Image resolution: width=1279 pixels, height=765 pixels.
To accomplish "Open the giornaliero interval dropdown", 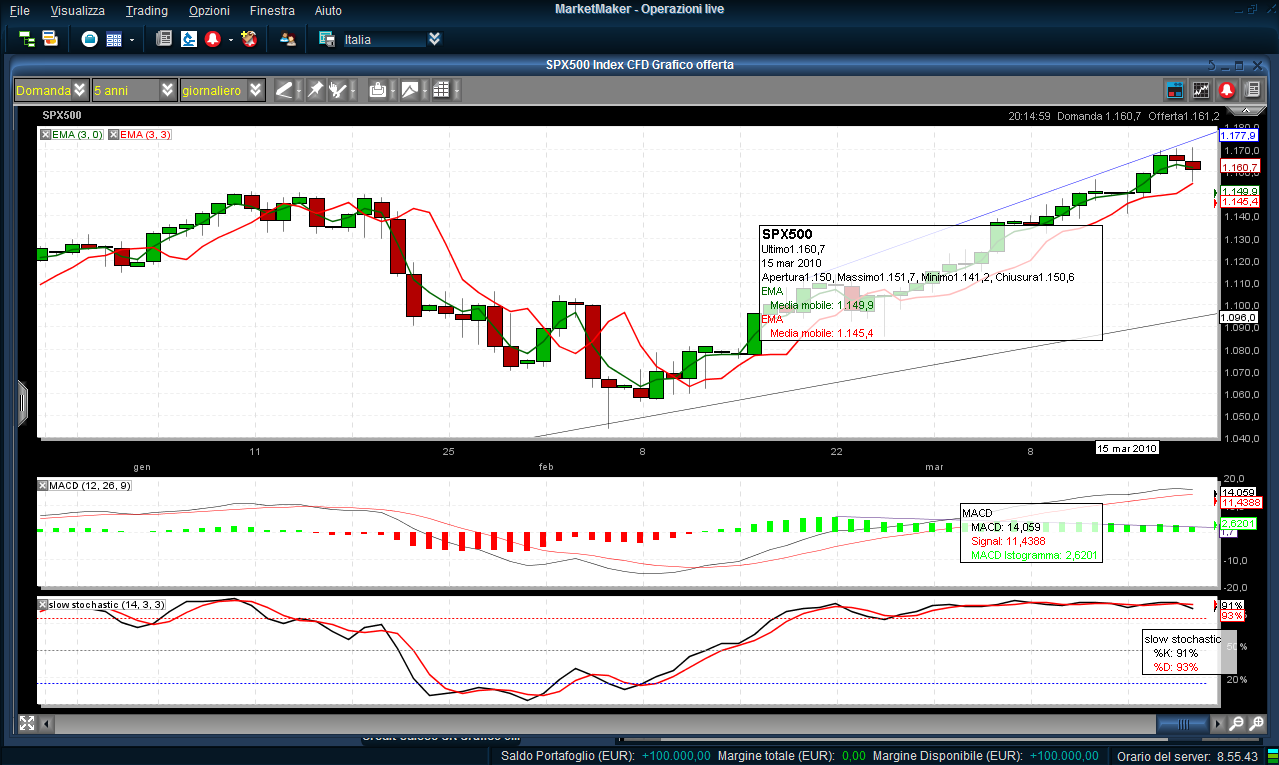I will tap(256, 90).
